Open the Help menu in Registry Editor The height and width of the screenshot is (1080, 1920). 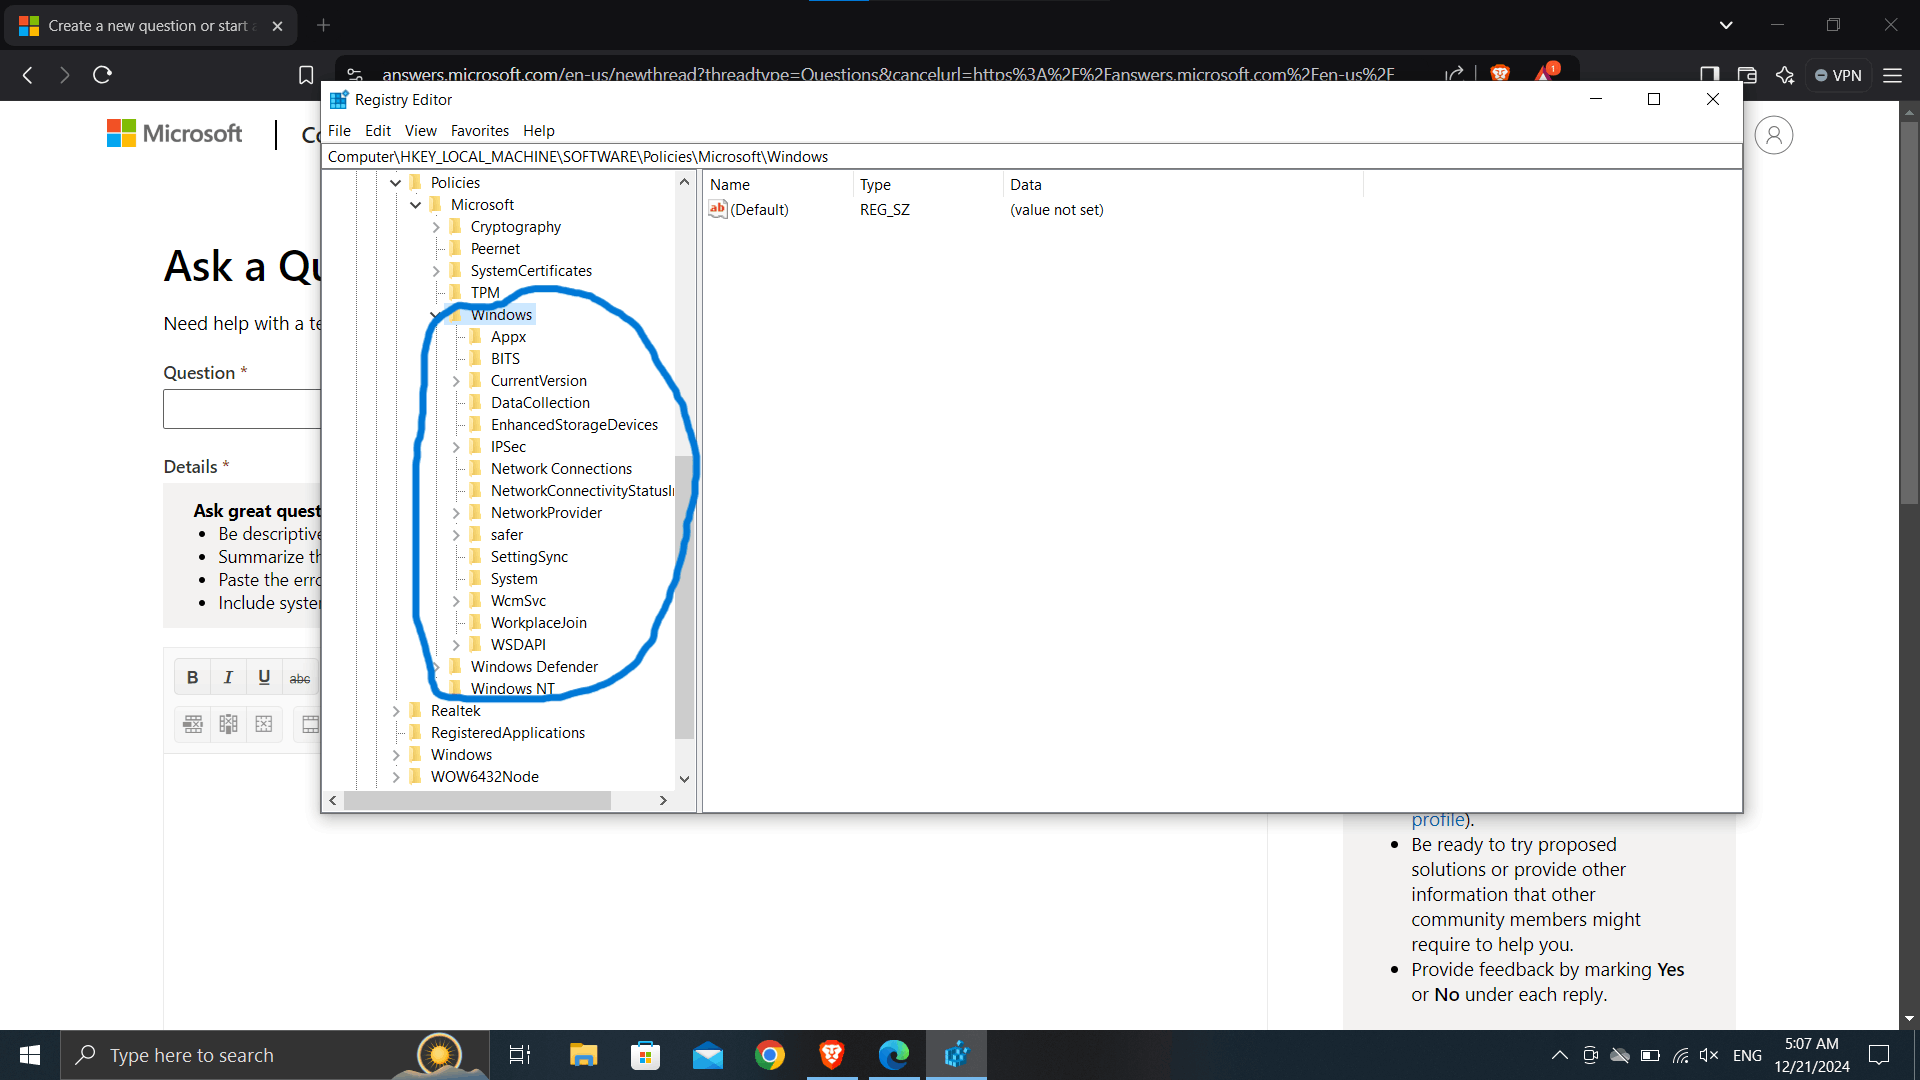[x=538, y=130]
